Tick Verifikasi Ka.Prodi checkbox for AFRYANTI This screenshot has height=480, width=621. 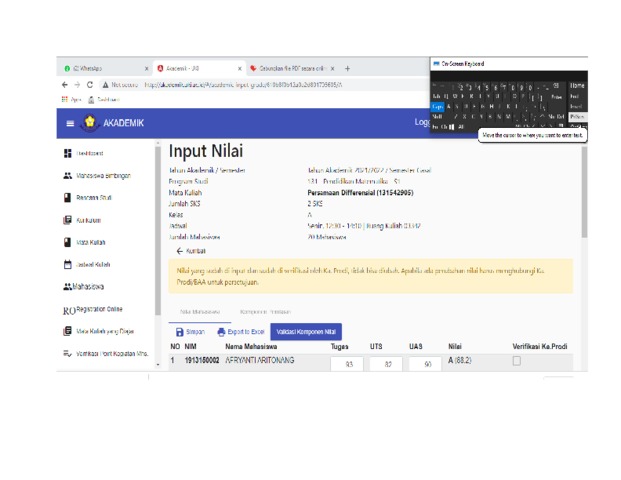pos(516,361)
